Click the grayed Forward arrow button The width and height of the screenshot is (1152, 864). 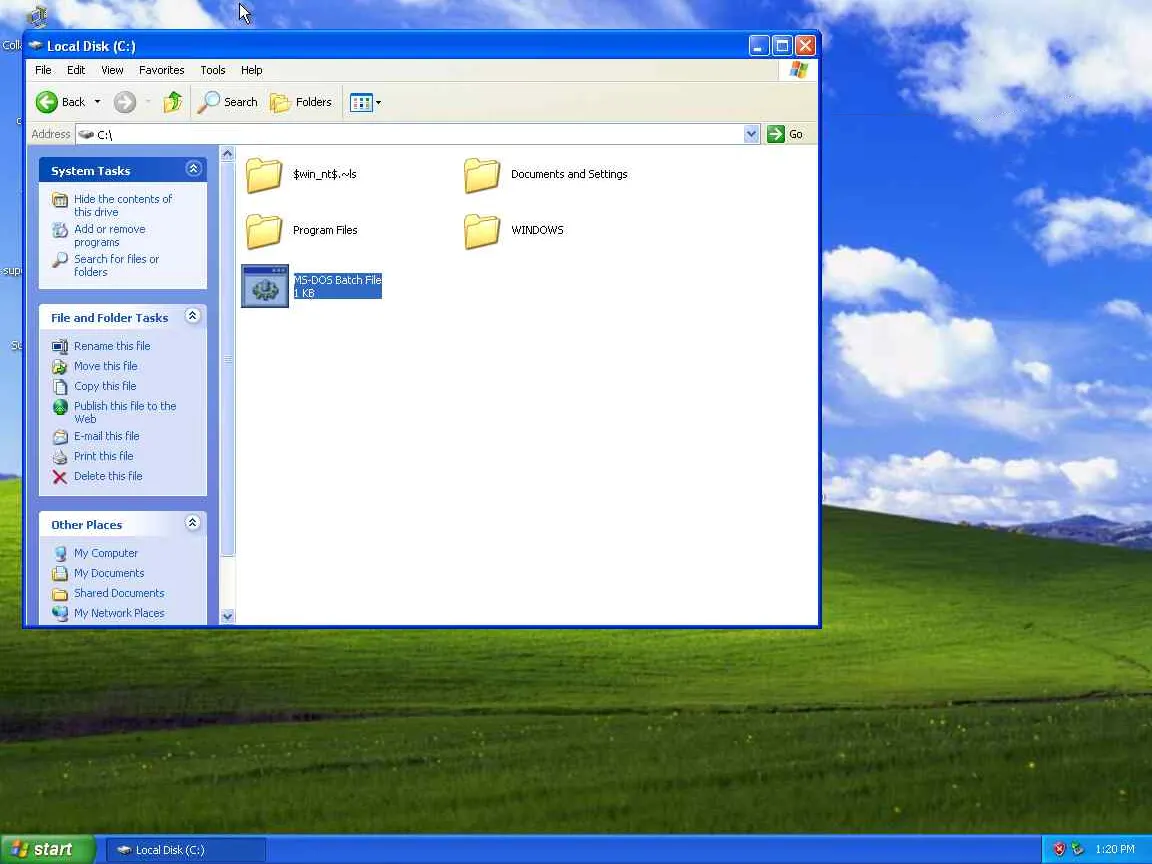coord(125,102)
